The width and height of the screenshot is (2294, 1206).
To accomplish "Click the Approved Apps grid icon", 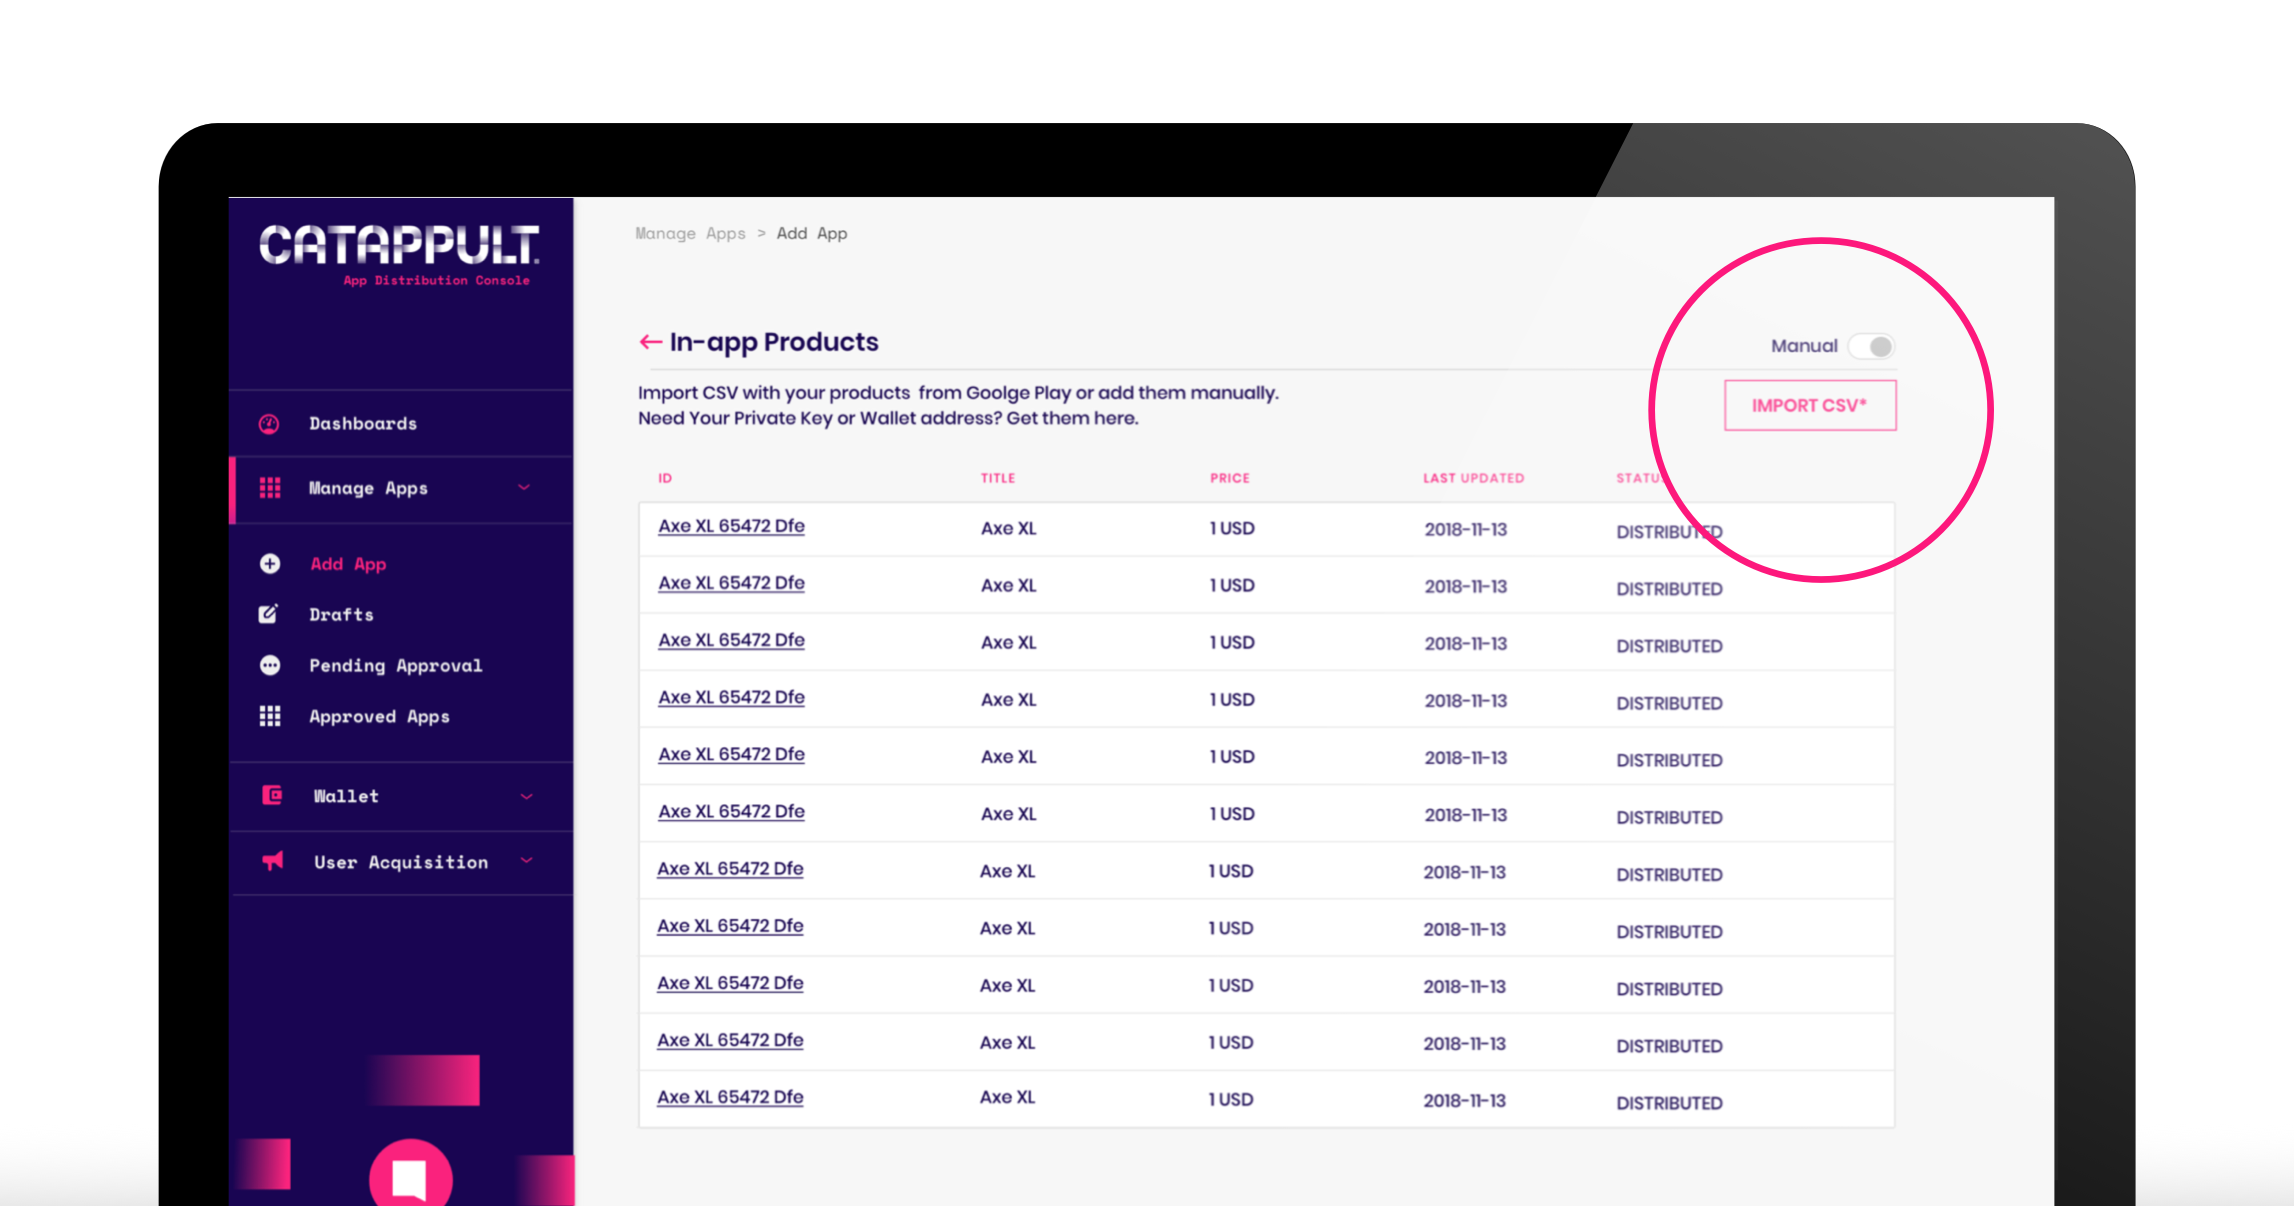I will 270,716.
